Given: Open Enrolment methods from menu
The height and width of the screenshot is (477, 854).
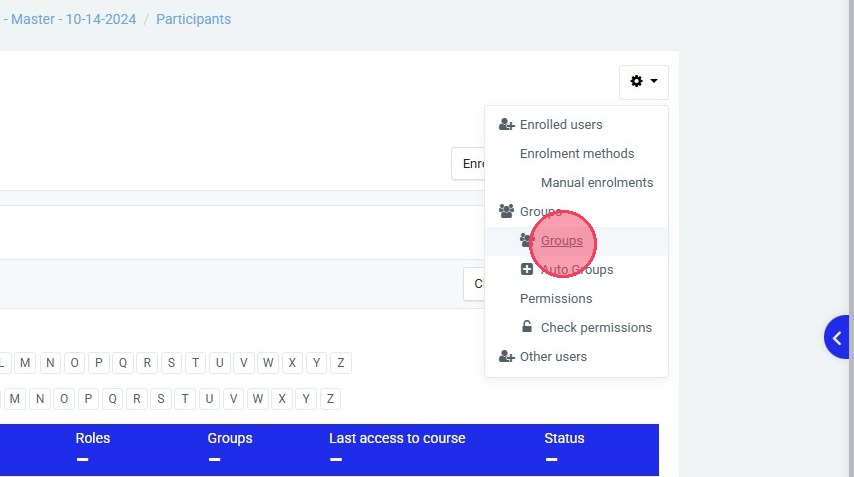Looking at the screenshot, I should coord(577,154).
